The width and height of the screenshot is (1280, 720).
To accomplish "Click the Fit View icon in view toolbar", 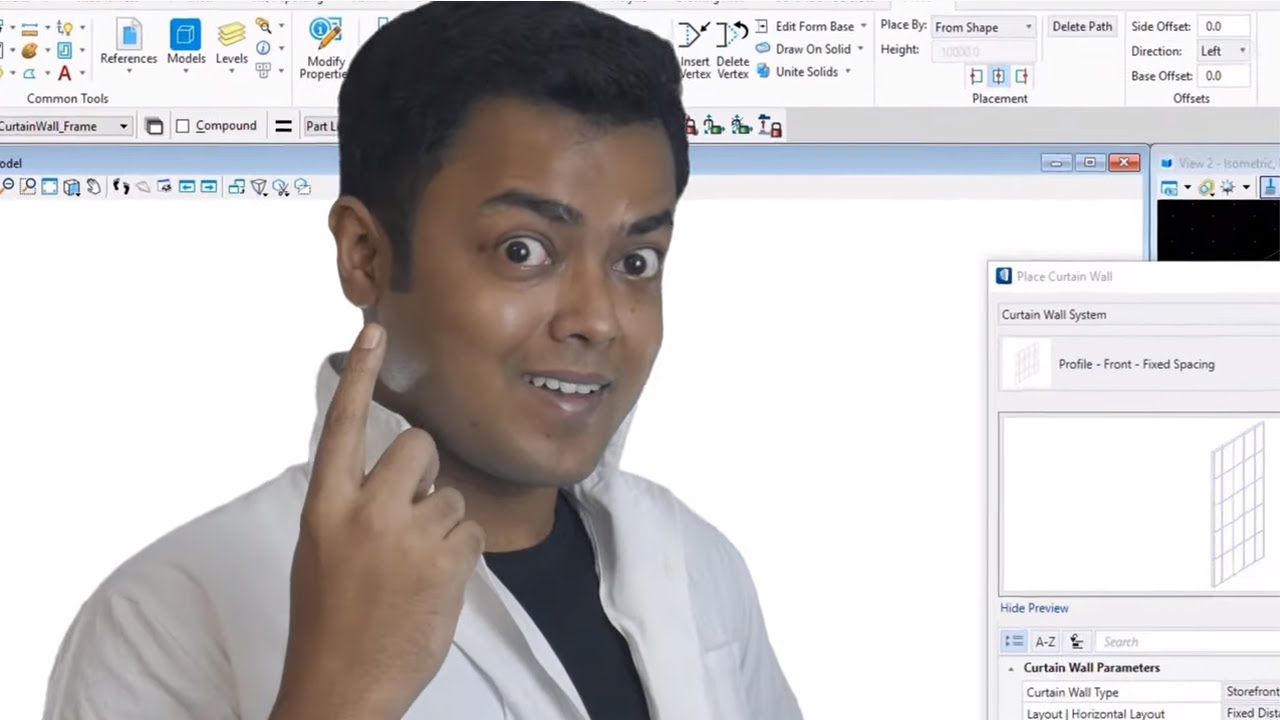I will 49,187.
